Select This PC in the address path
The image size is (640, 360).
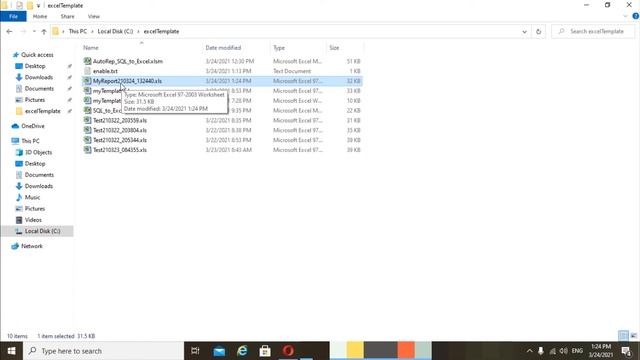coord(78,31)
